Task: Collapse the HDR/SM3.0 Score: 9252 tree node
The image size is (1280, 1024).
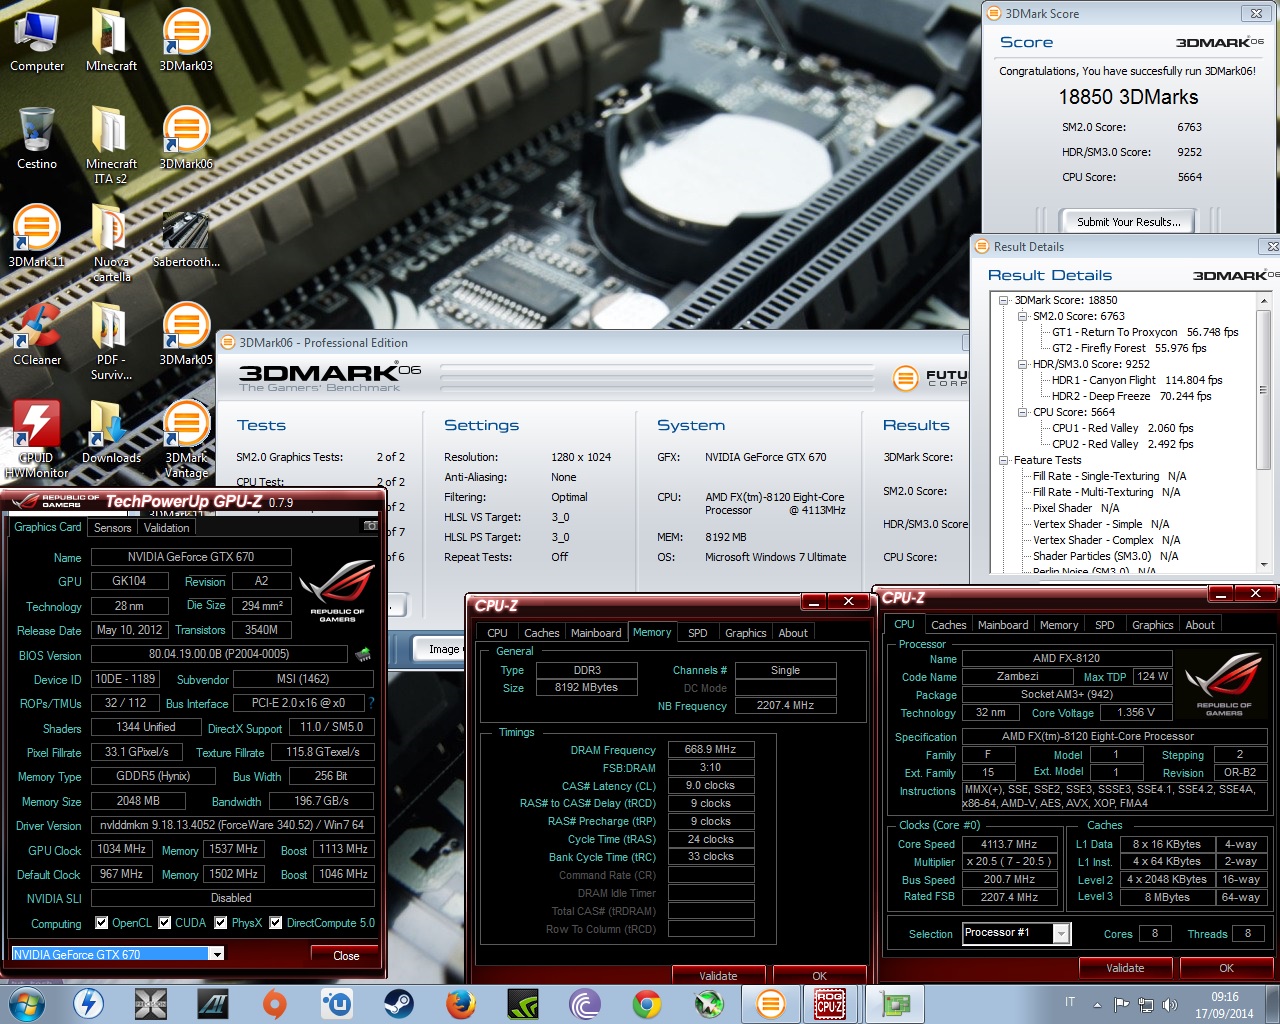Action: [1023, 364]
